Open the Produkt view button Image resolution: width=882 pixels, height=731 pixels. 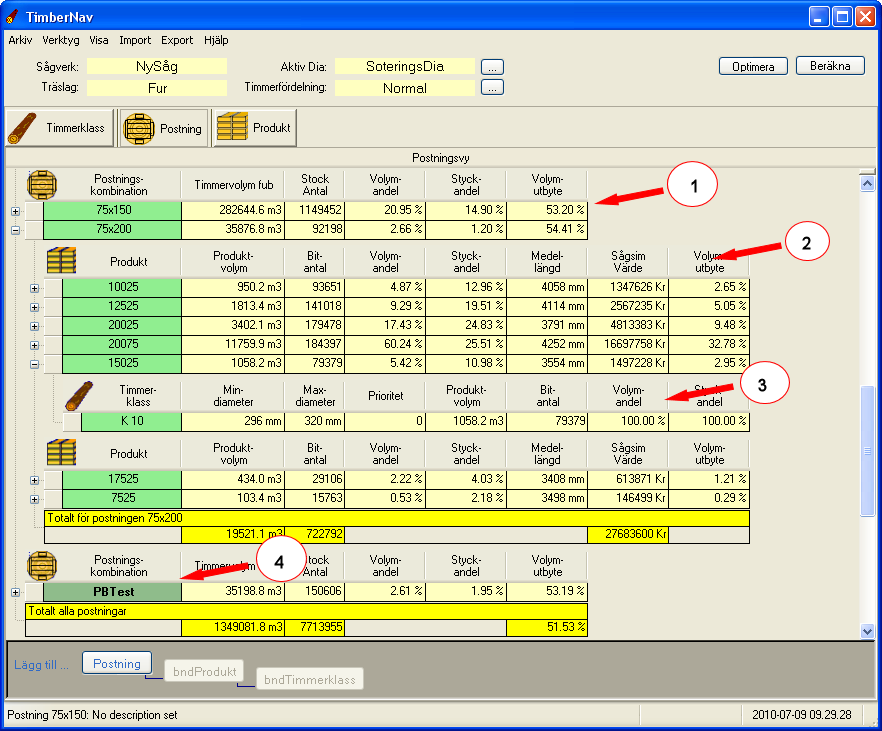click(255, 128)
